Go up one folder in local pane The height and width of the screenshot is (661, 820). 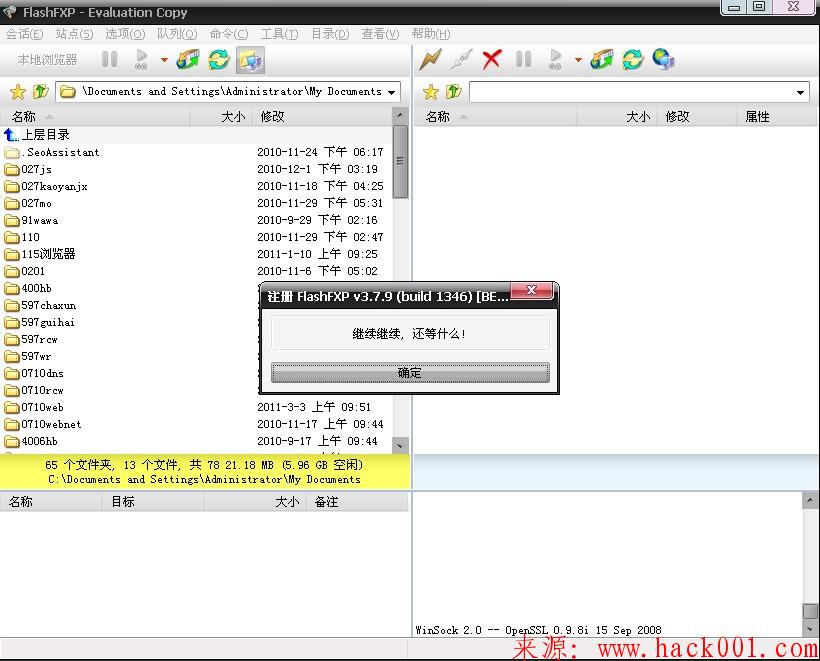[x=40, y=92]
